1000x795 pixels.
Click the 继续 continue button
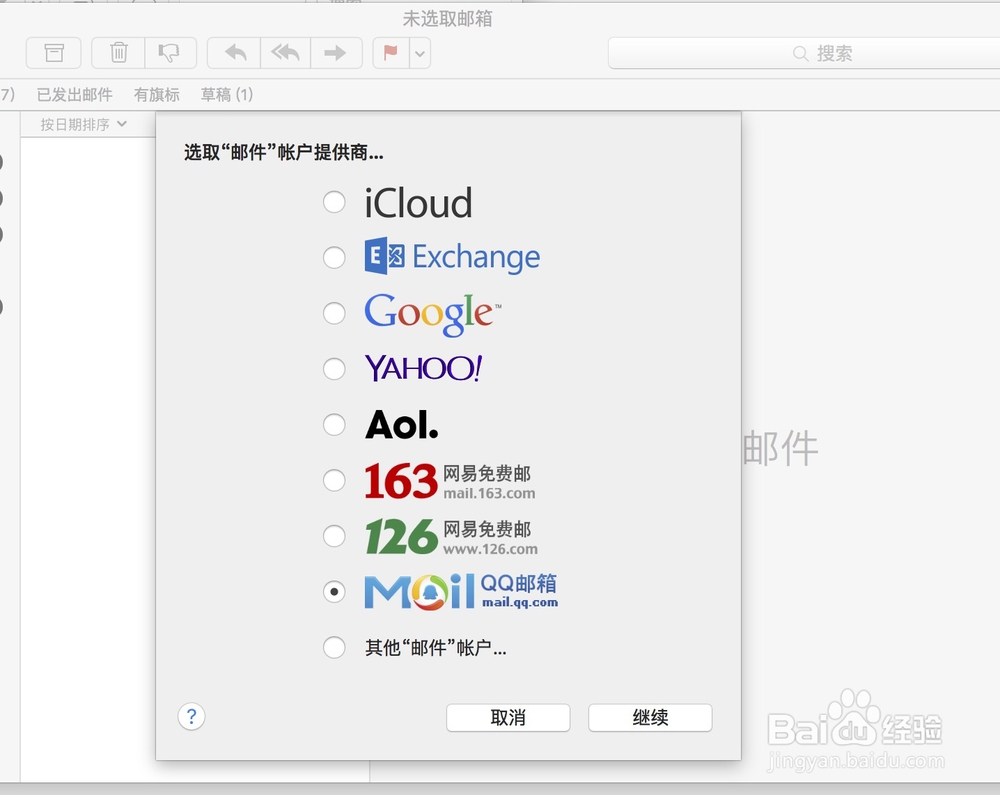pyautogui.click(x=650, y=718)
